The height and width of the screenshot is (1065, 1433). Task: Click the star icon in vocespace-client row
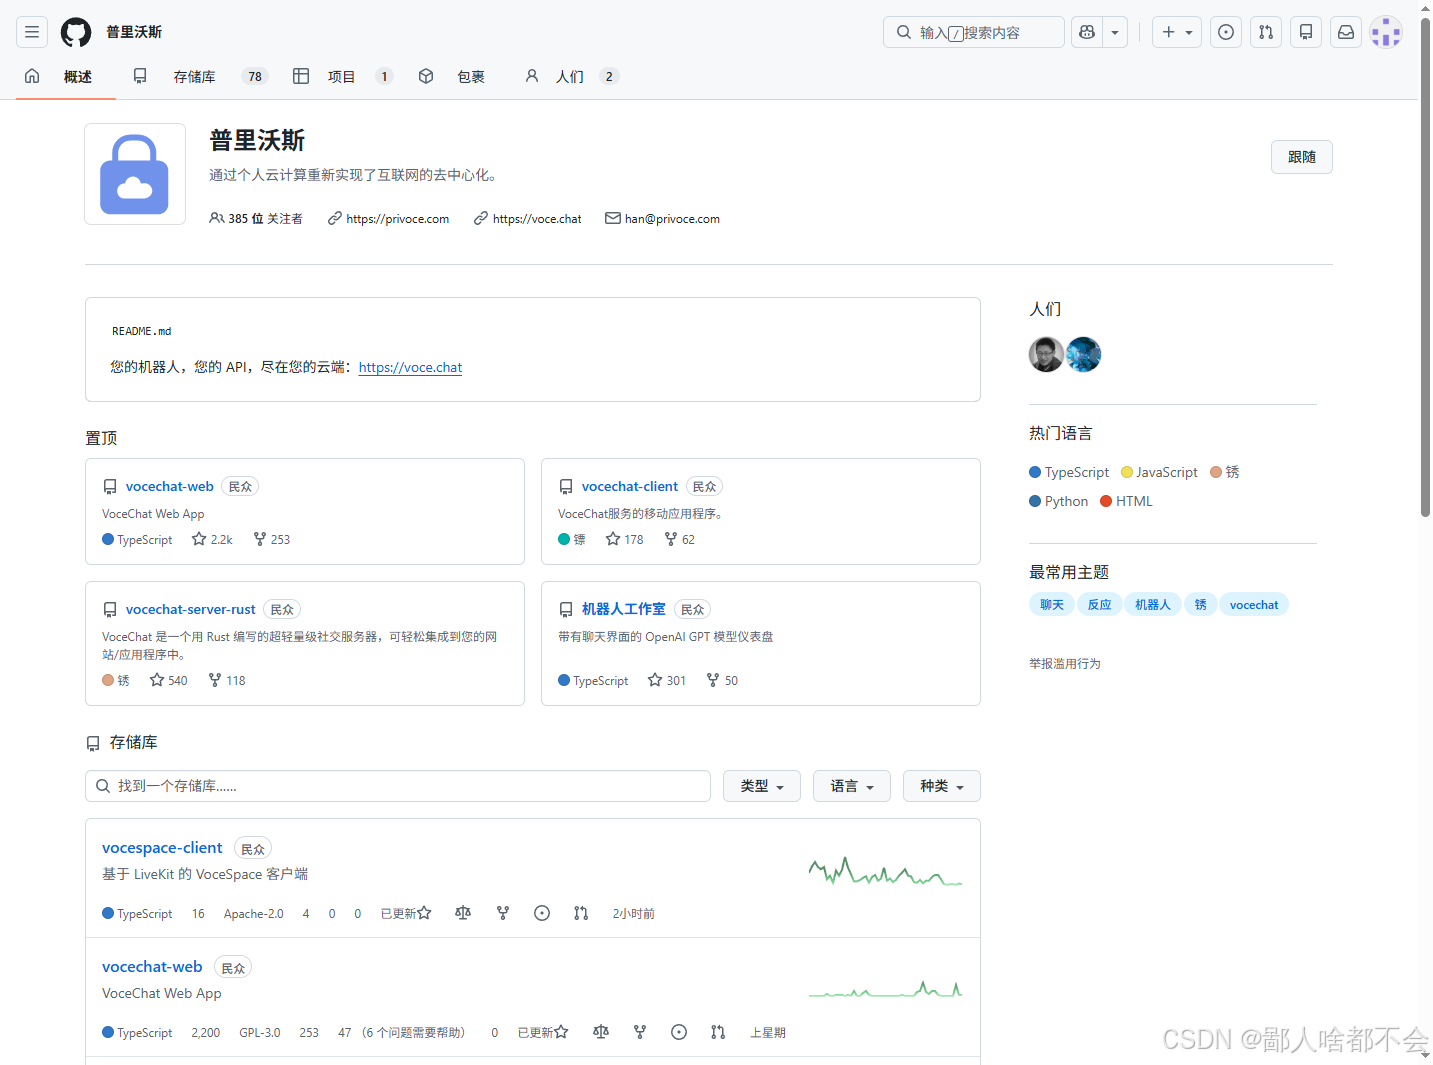point(425,913)
